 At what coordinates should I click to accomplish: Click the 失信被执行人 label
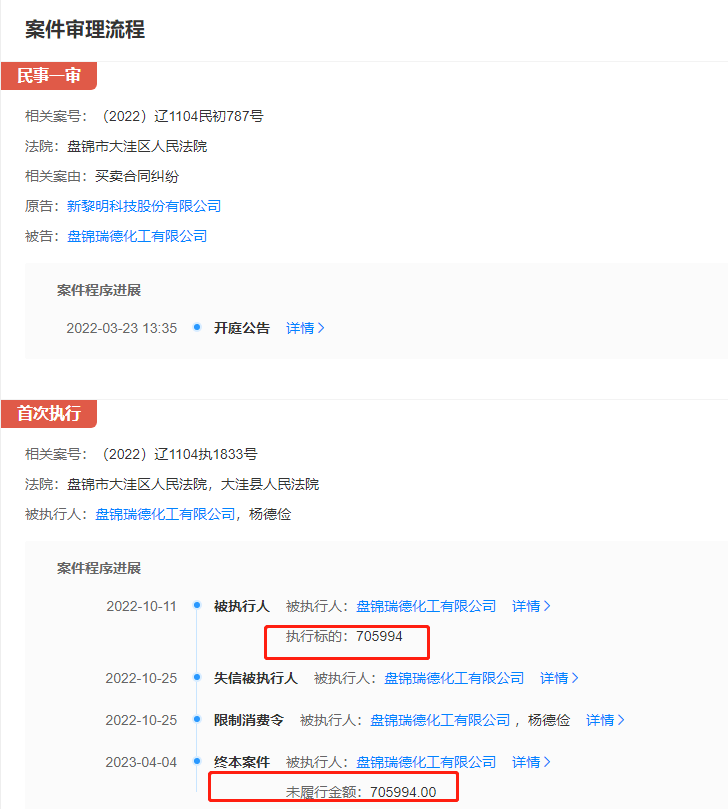256,678
